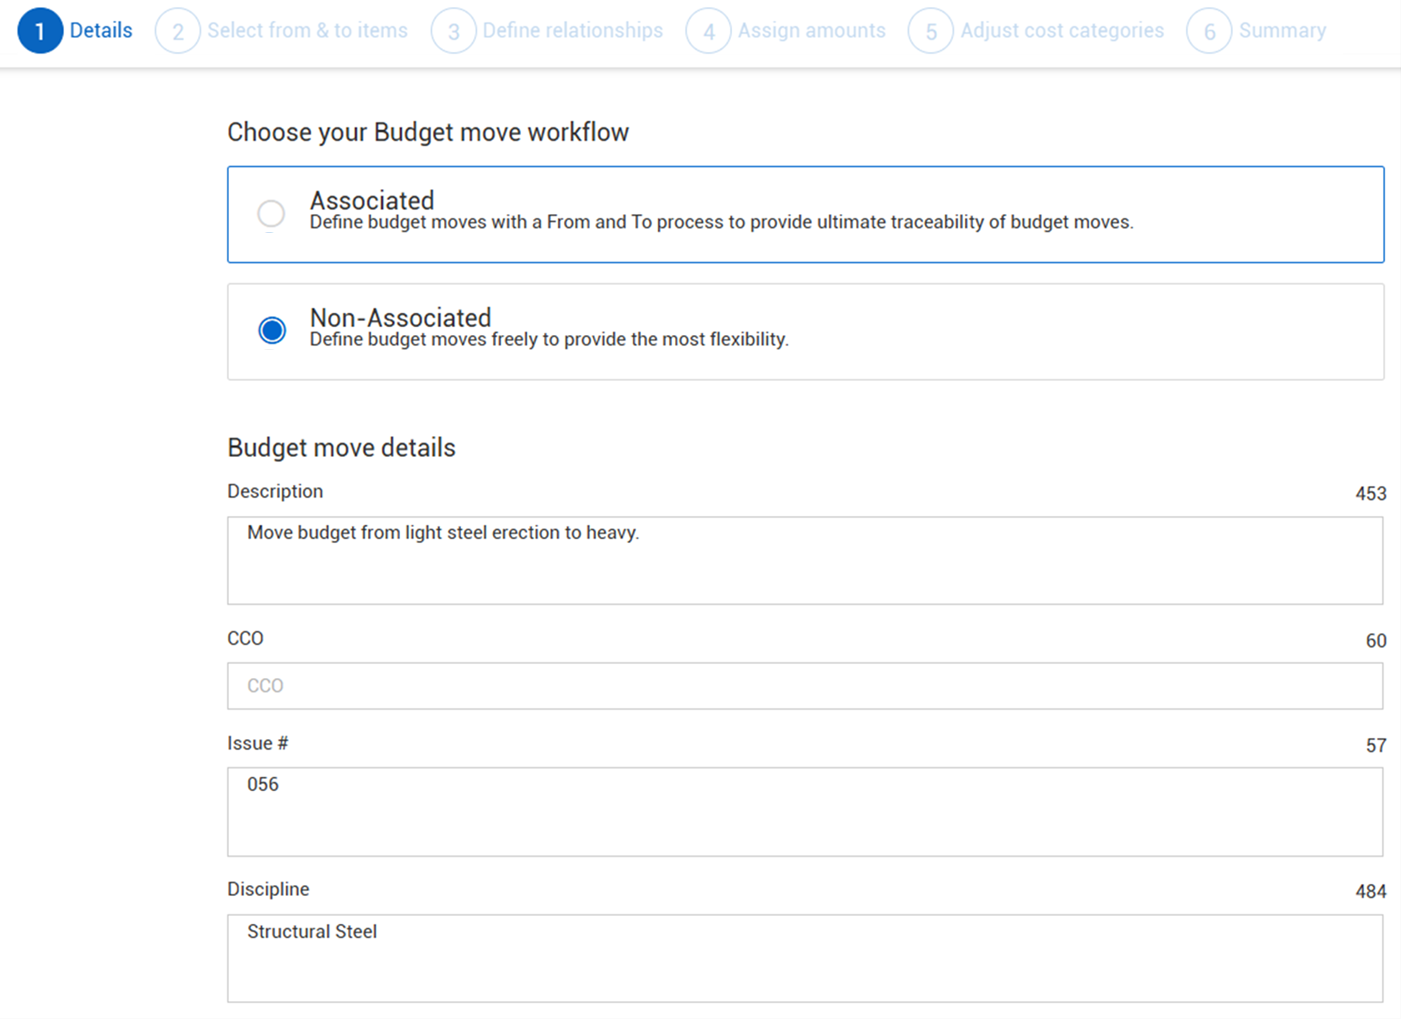Click the step 2 number circle
Image resolution: width=1401 pixels, height=1019 pixels.
pos(177,31)
